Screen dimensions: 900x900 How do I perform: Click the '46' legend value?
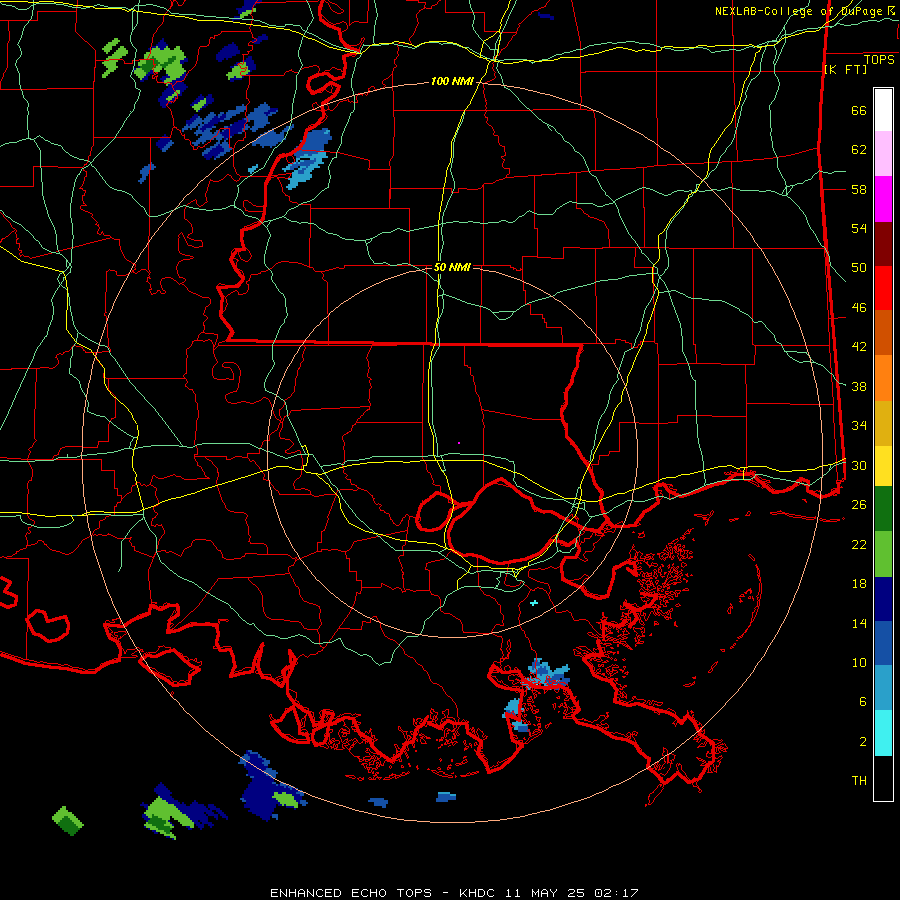(x=859, y=308)
